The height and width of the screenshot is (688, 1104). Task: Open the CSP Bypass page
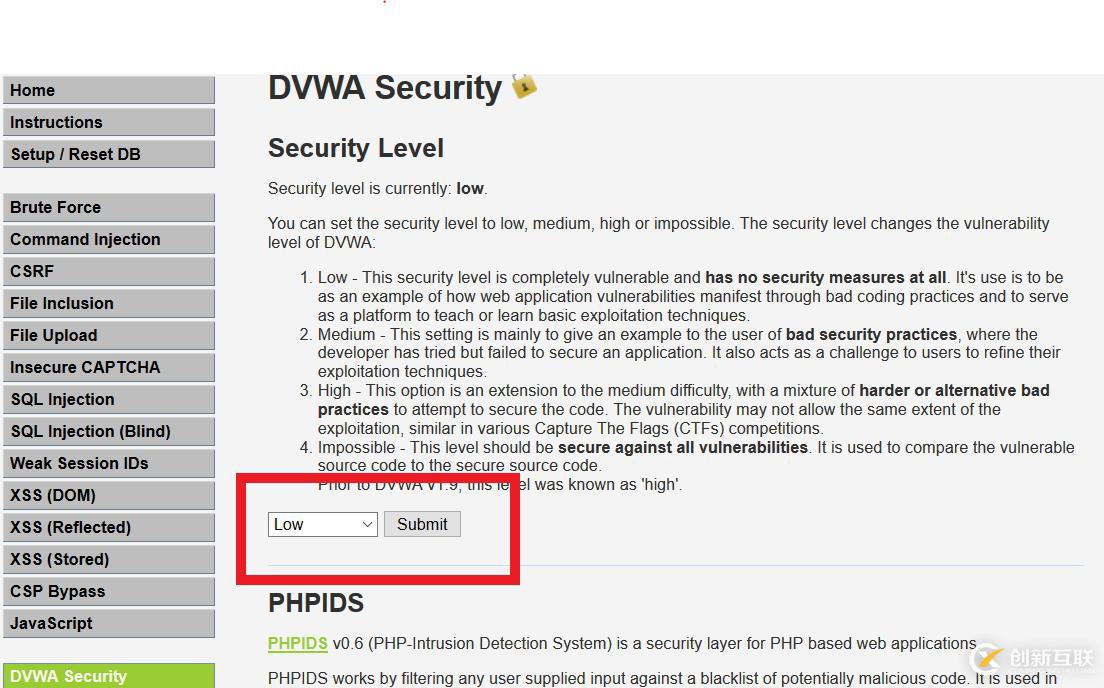point(108,591)
